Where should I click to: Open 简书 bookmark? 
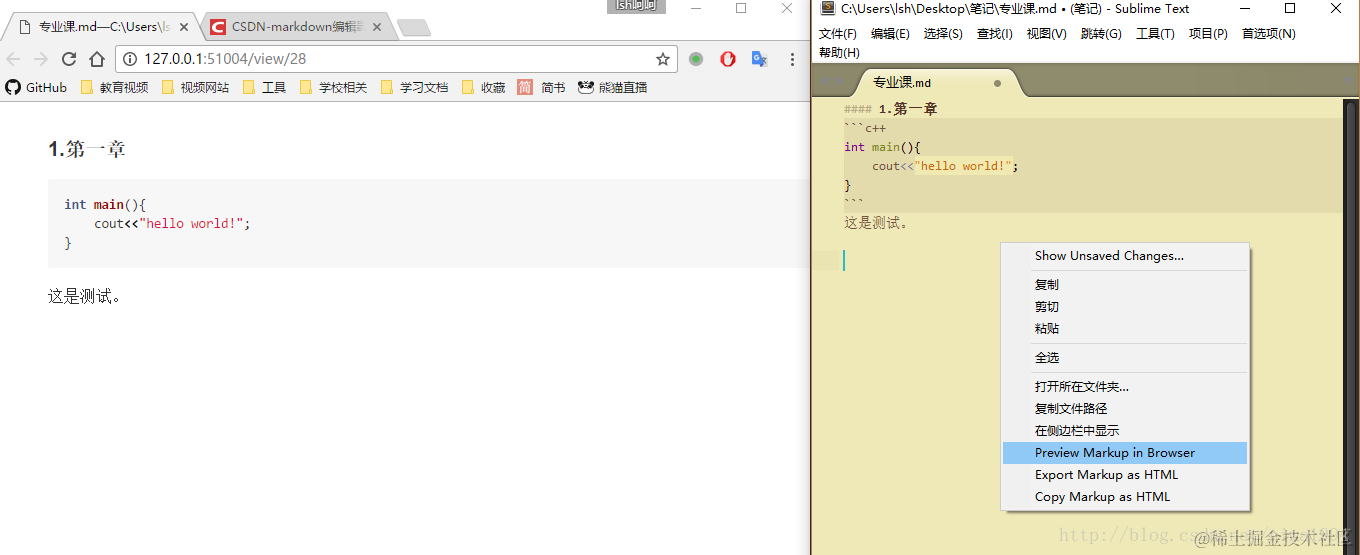pyautogui.click(x=541, y=87)
